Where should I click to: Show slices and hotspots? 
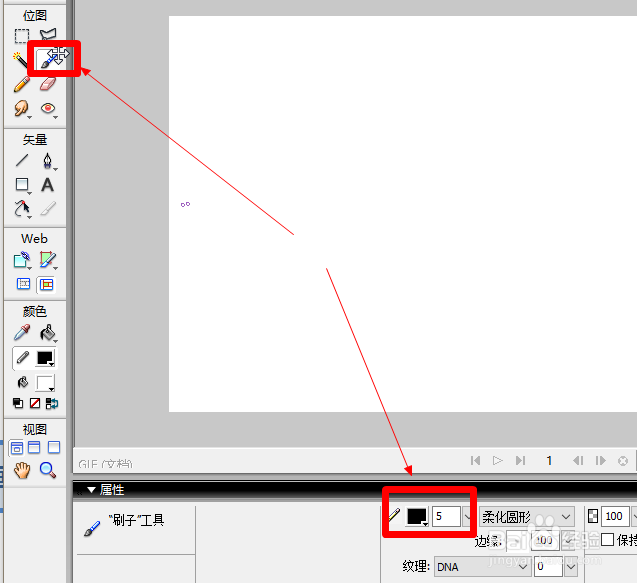tap(46, 284)
